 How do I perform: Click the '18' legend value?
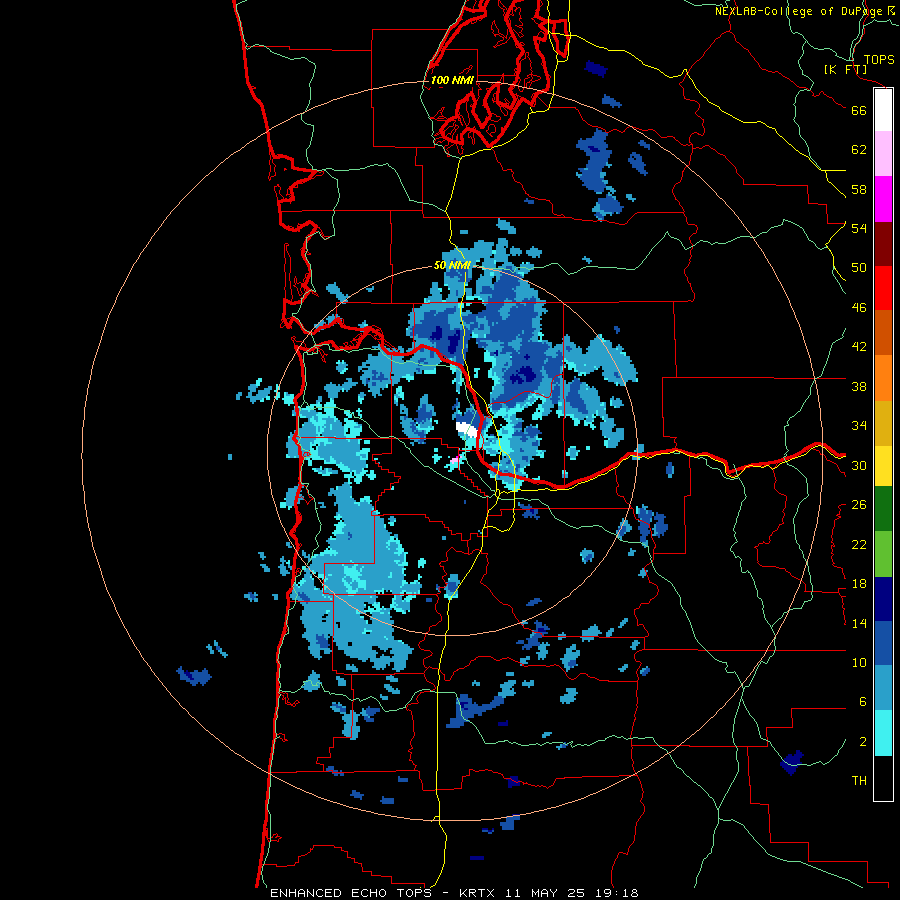(x=859, y=584)
